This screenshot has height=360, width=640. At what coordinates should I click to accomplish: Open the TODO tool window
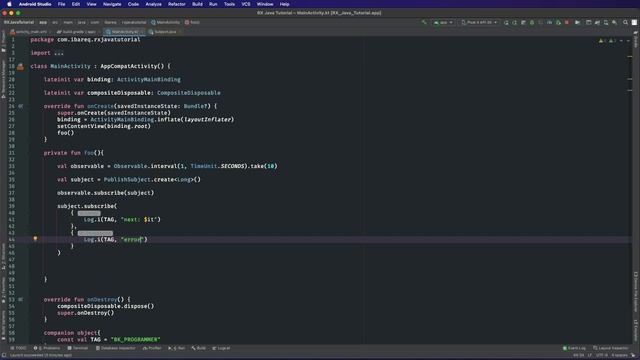[18, 348]
